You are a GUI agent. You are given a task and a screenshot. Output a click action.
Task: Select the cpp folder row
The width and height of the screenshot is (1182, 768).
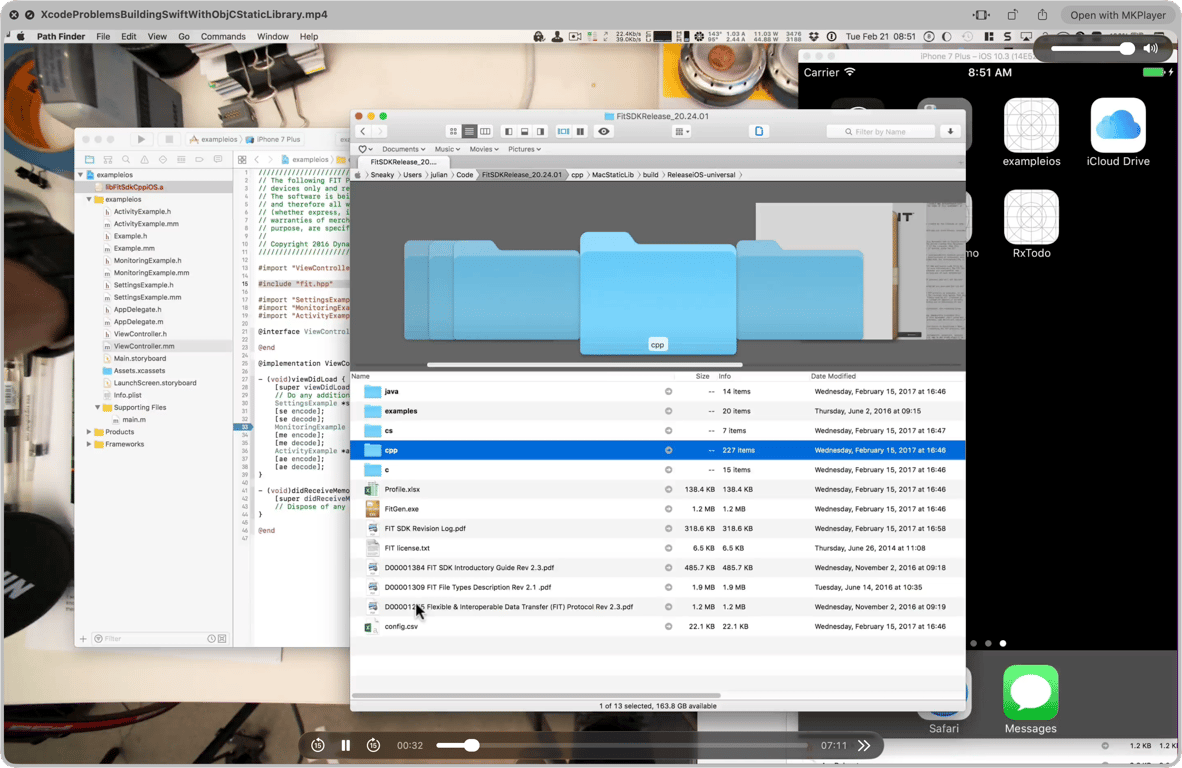(657, 450)
